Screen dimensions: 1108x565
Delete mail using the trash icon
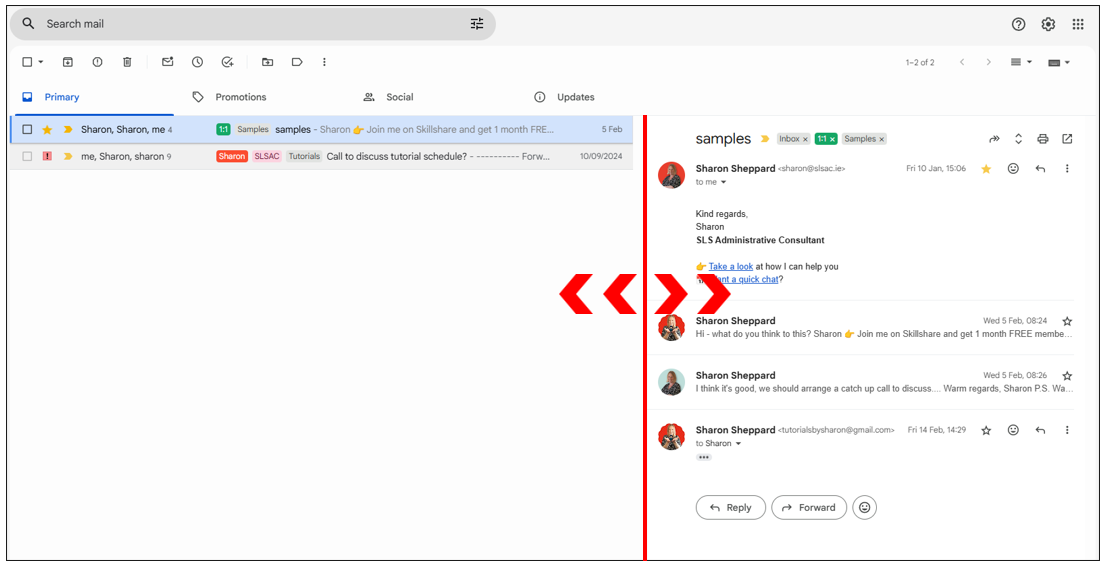[127, 62]
